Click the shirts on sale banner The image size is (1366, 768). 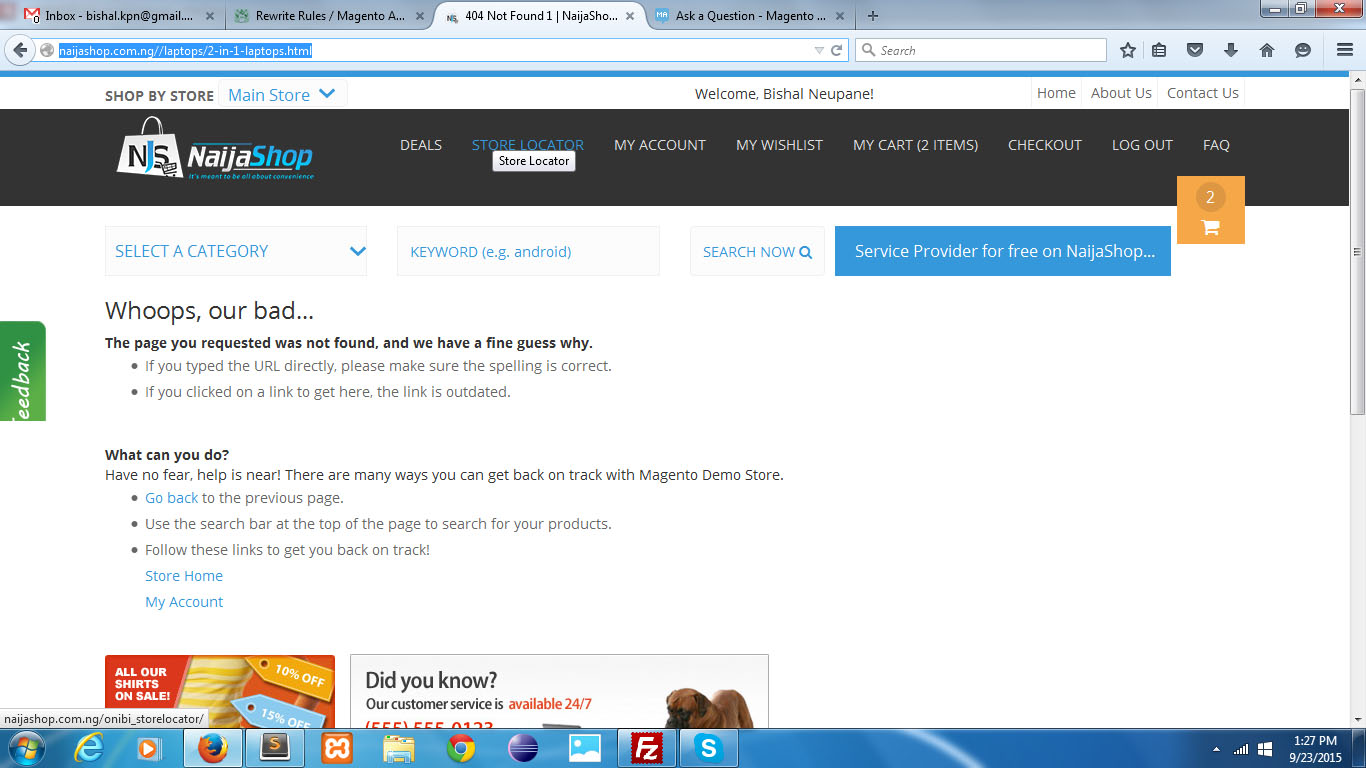coord(220,691)
